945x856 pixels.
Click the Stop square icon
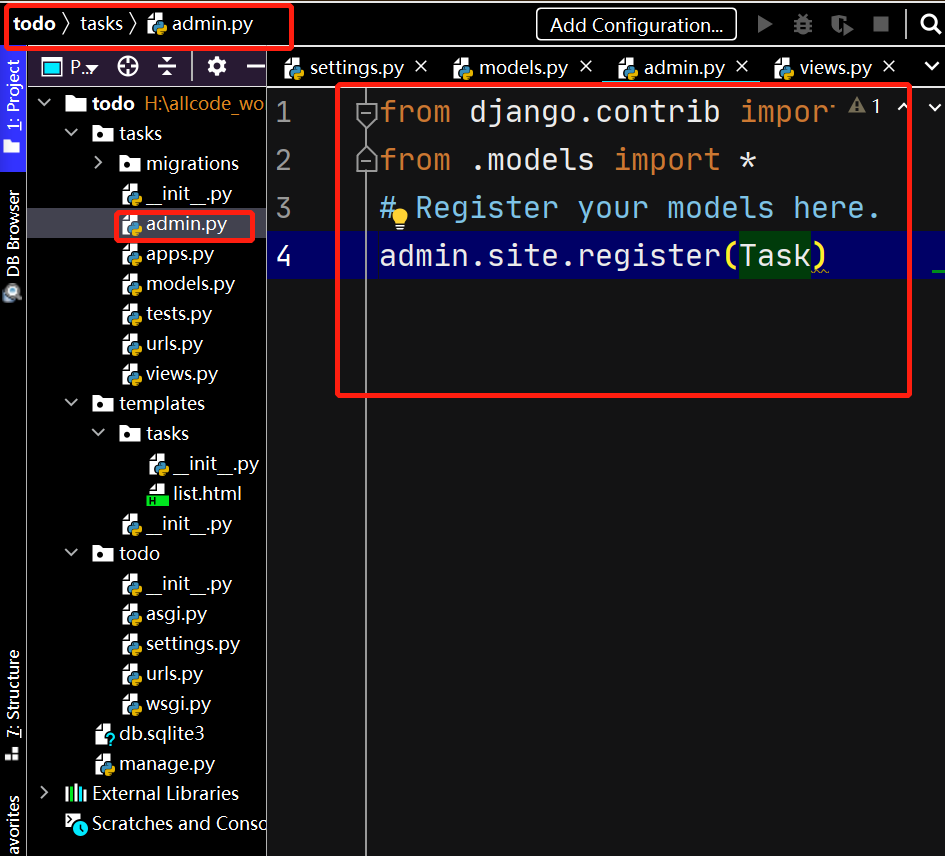pos(881,24)
